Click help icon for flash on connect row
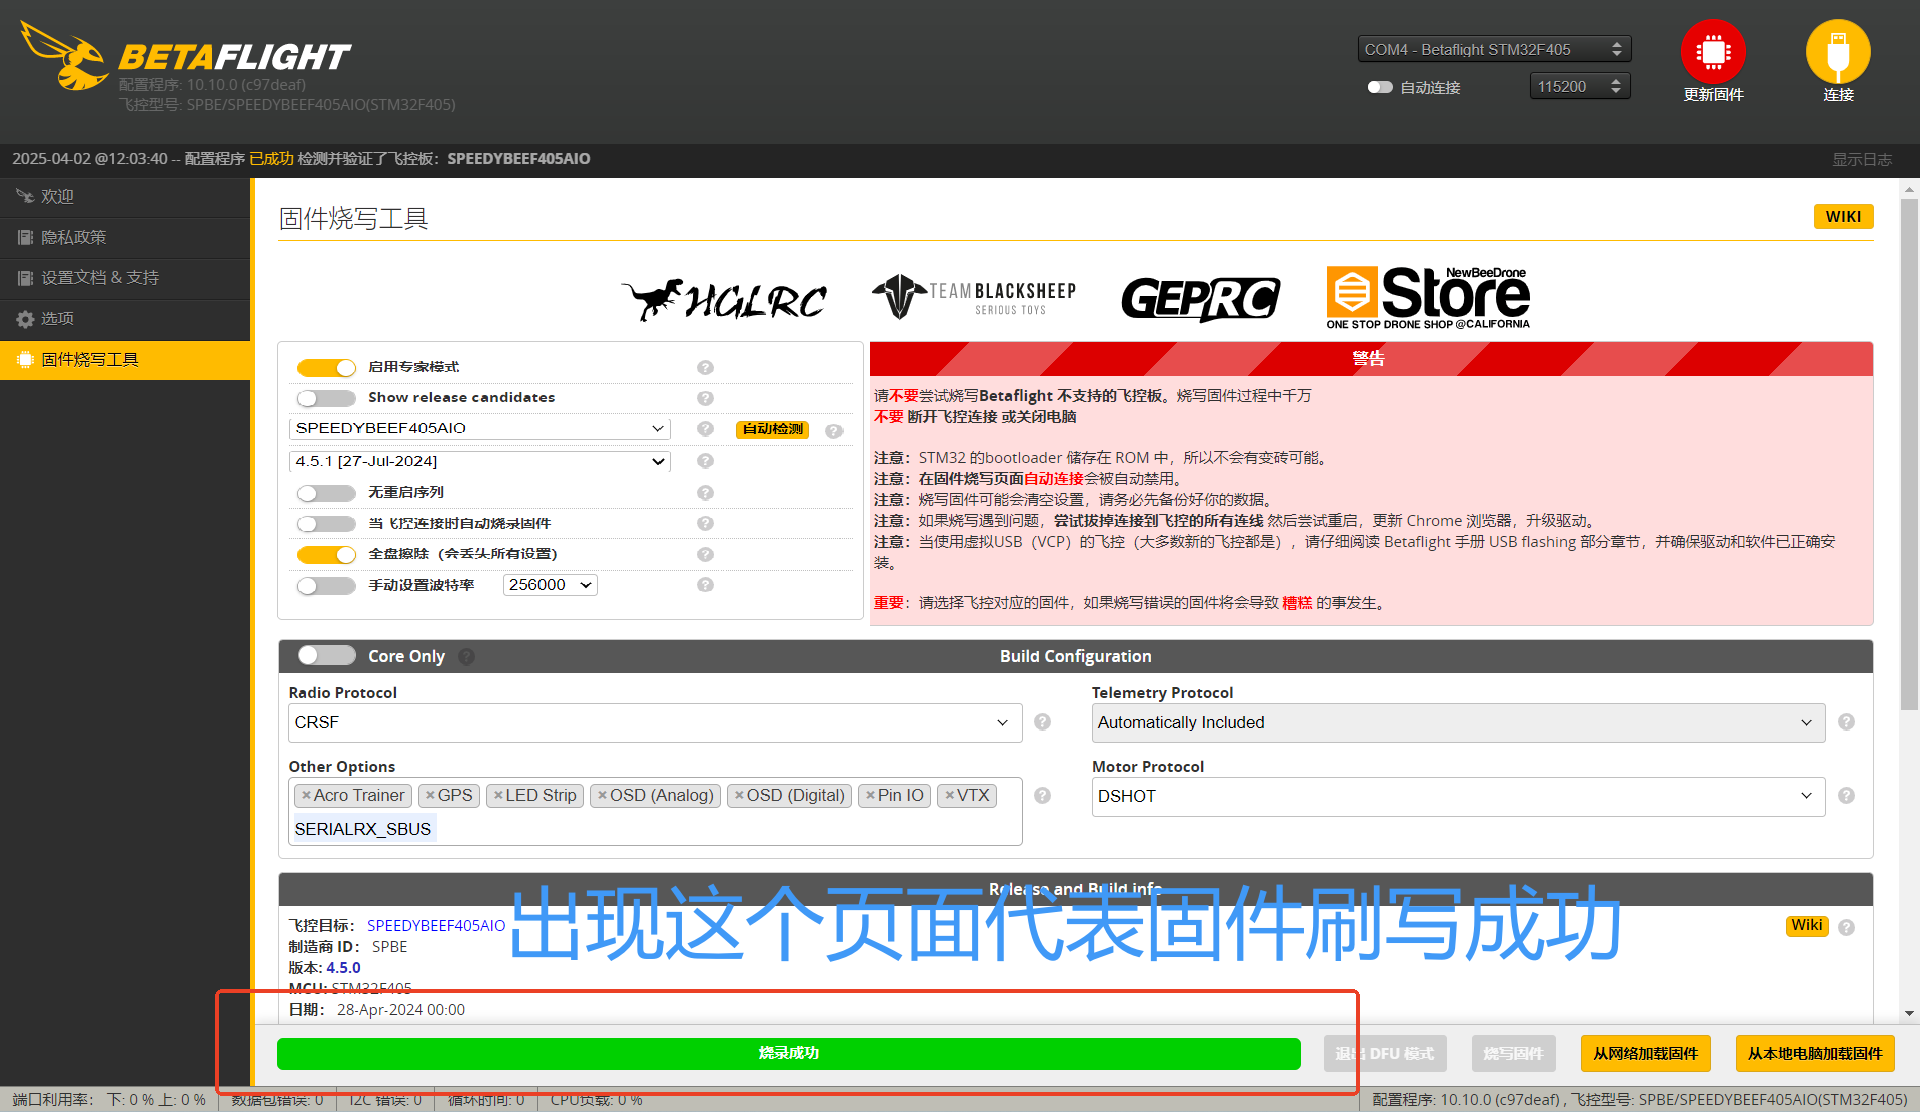The image size is (1920, 1112). [705, 524]
